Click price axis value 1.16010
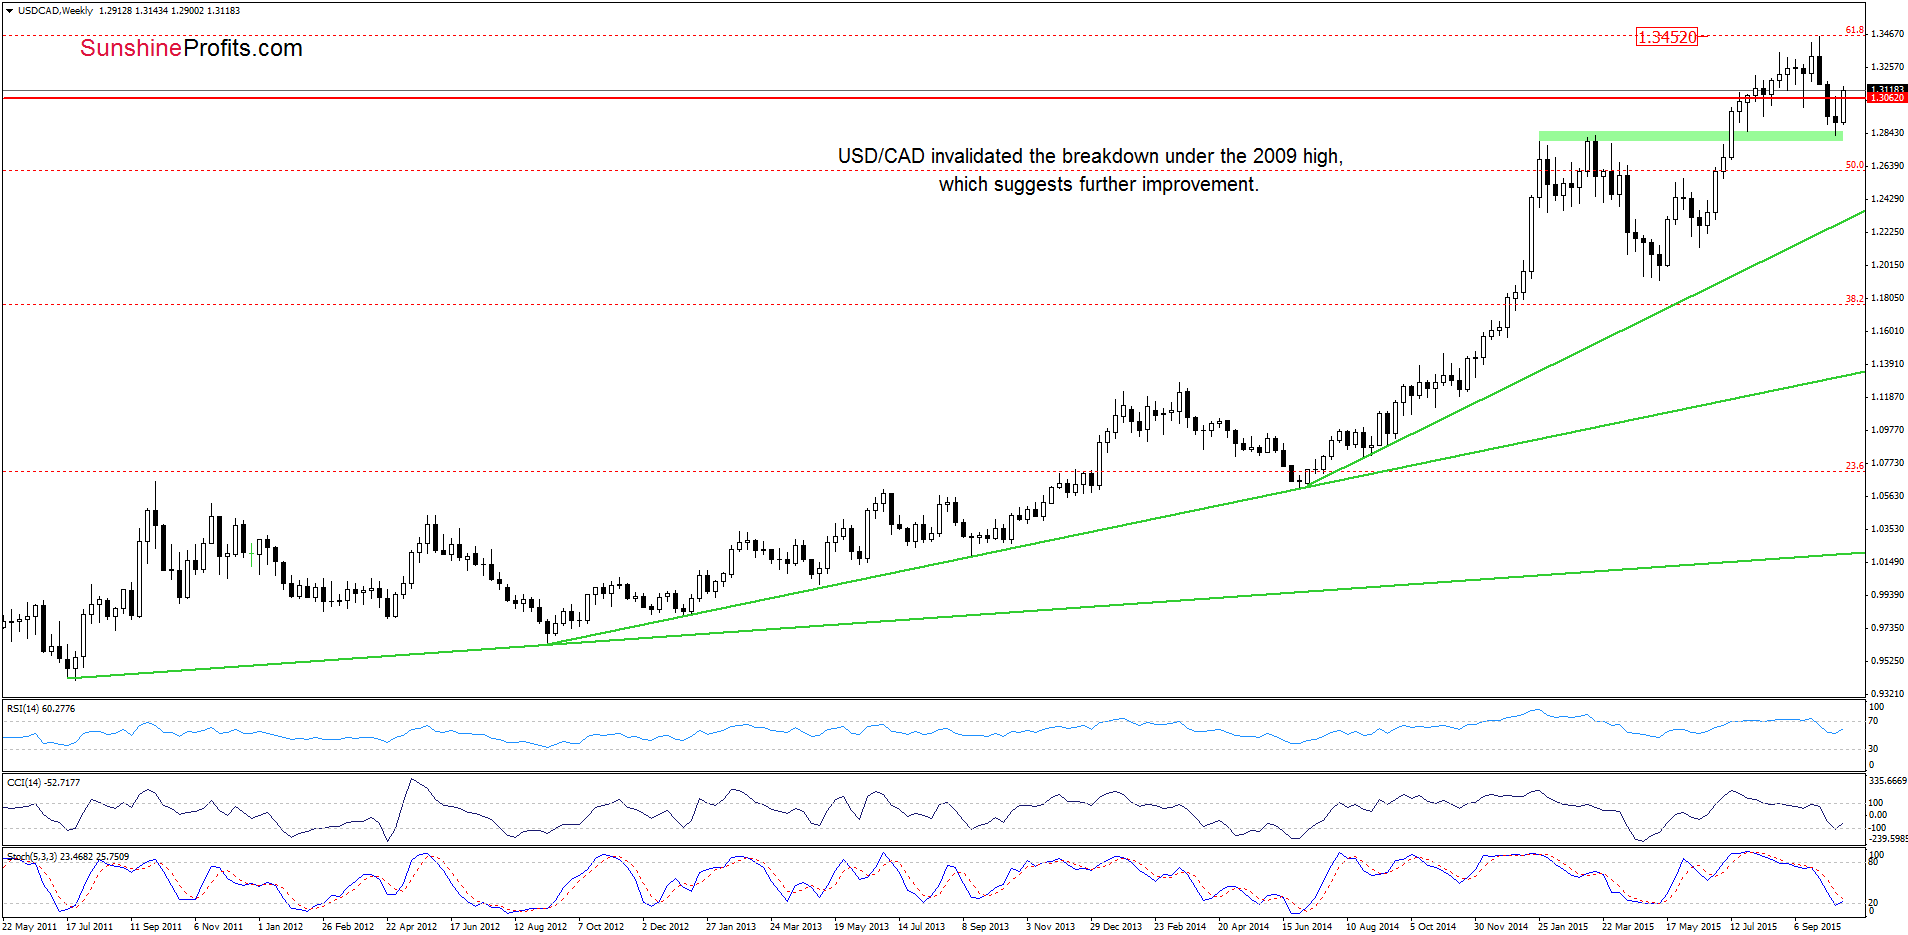This screenshot has height=935, width=1908. pos(1887,331)
